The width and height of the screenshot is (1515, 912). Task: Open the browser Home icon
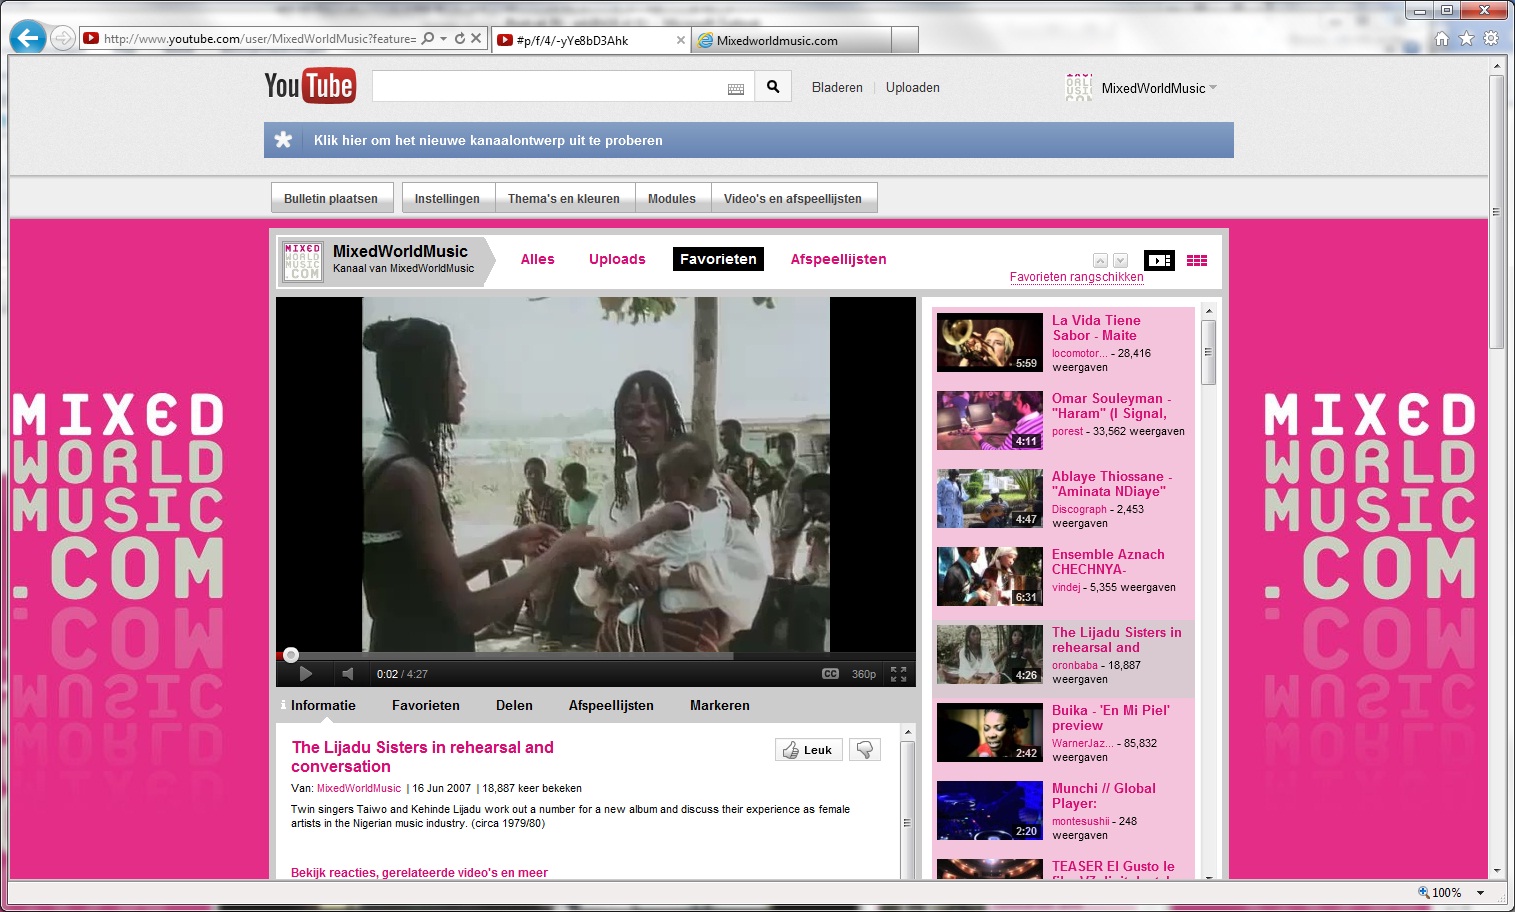[x=1441, y=38]
